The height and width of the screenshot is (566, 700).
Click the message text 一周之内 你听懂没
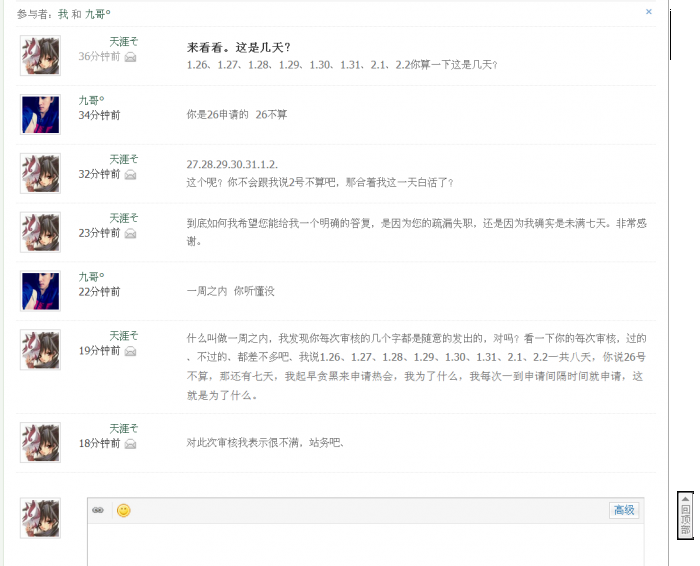(x=230, y=291)
